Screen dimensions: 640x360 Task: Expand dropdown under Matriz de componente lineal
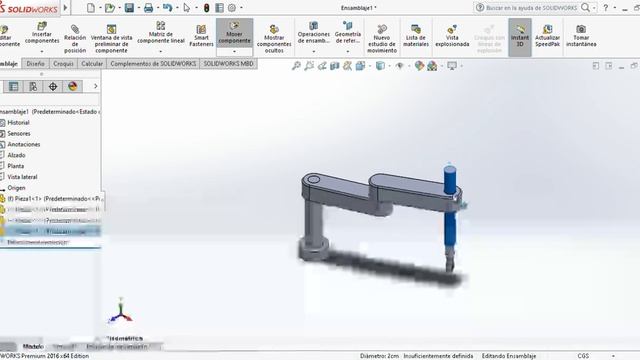tap(161, 51)
